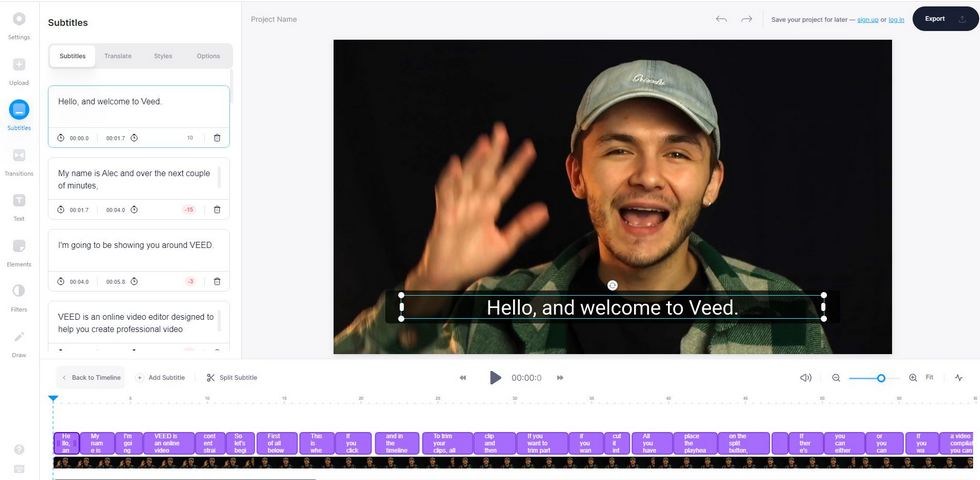Click the -3 character count badge
The width and height of the screenshot is (980, 480).
coord(191,282)
